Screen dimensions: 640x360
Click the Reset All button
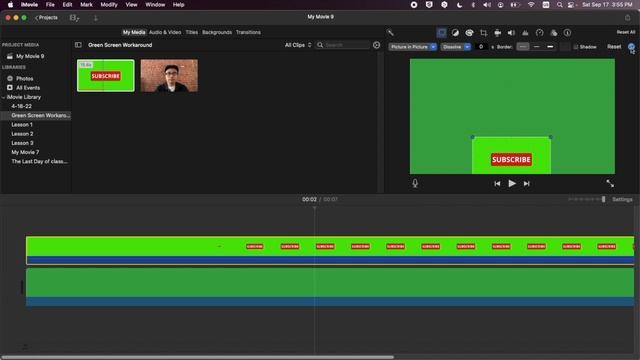point(626,32)
